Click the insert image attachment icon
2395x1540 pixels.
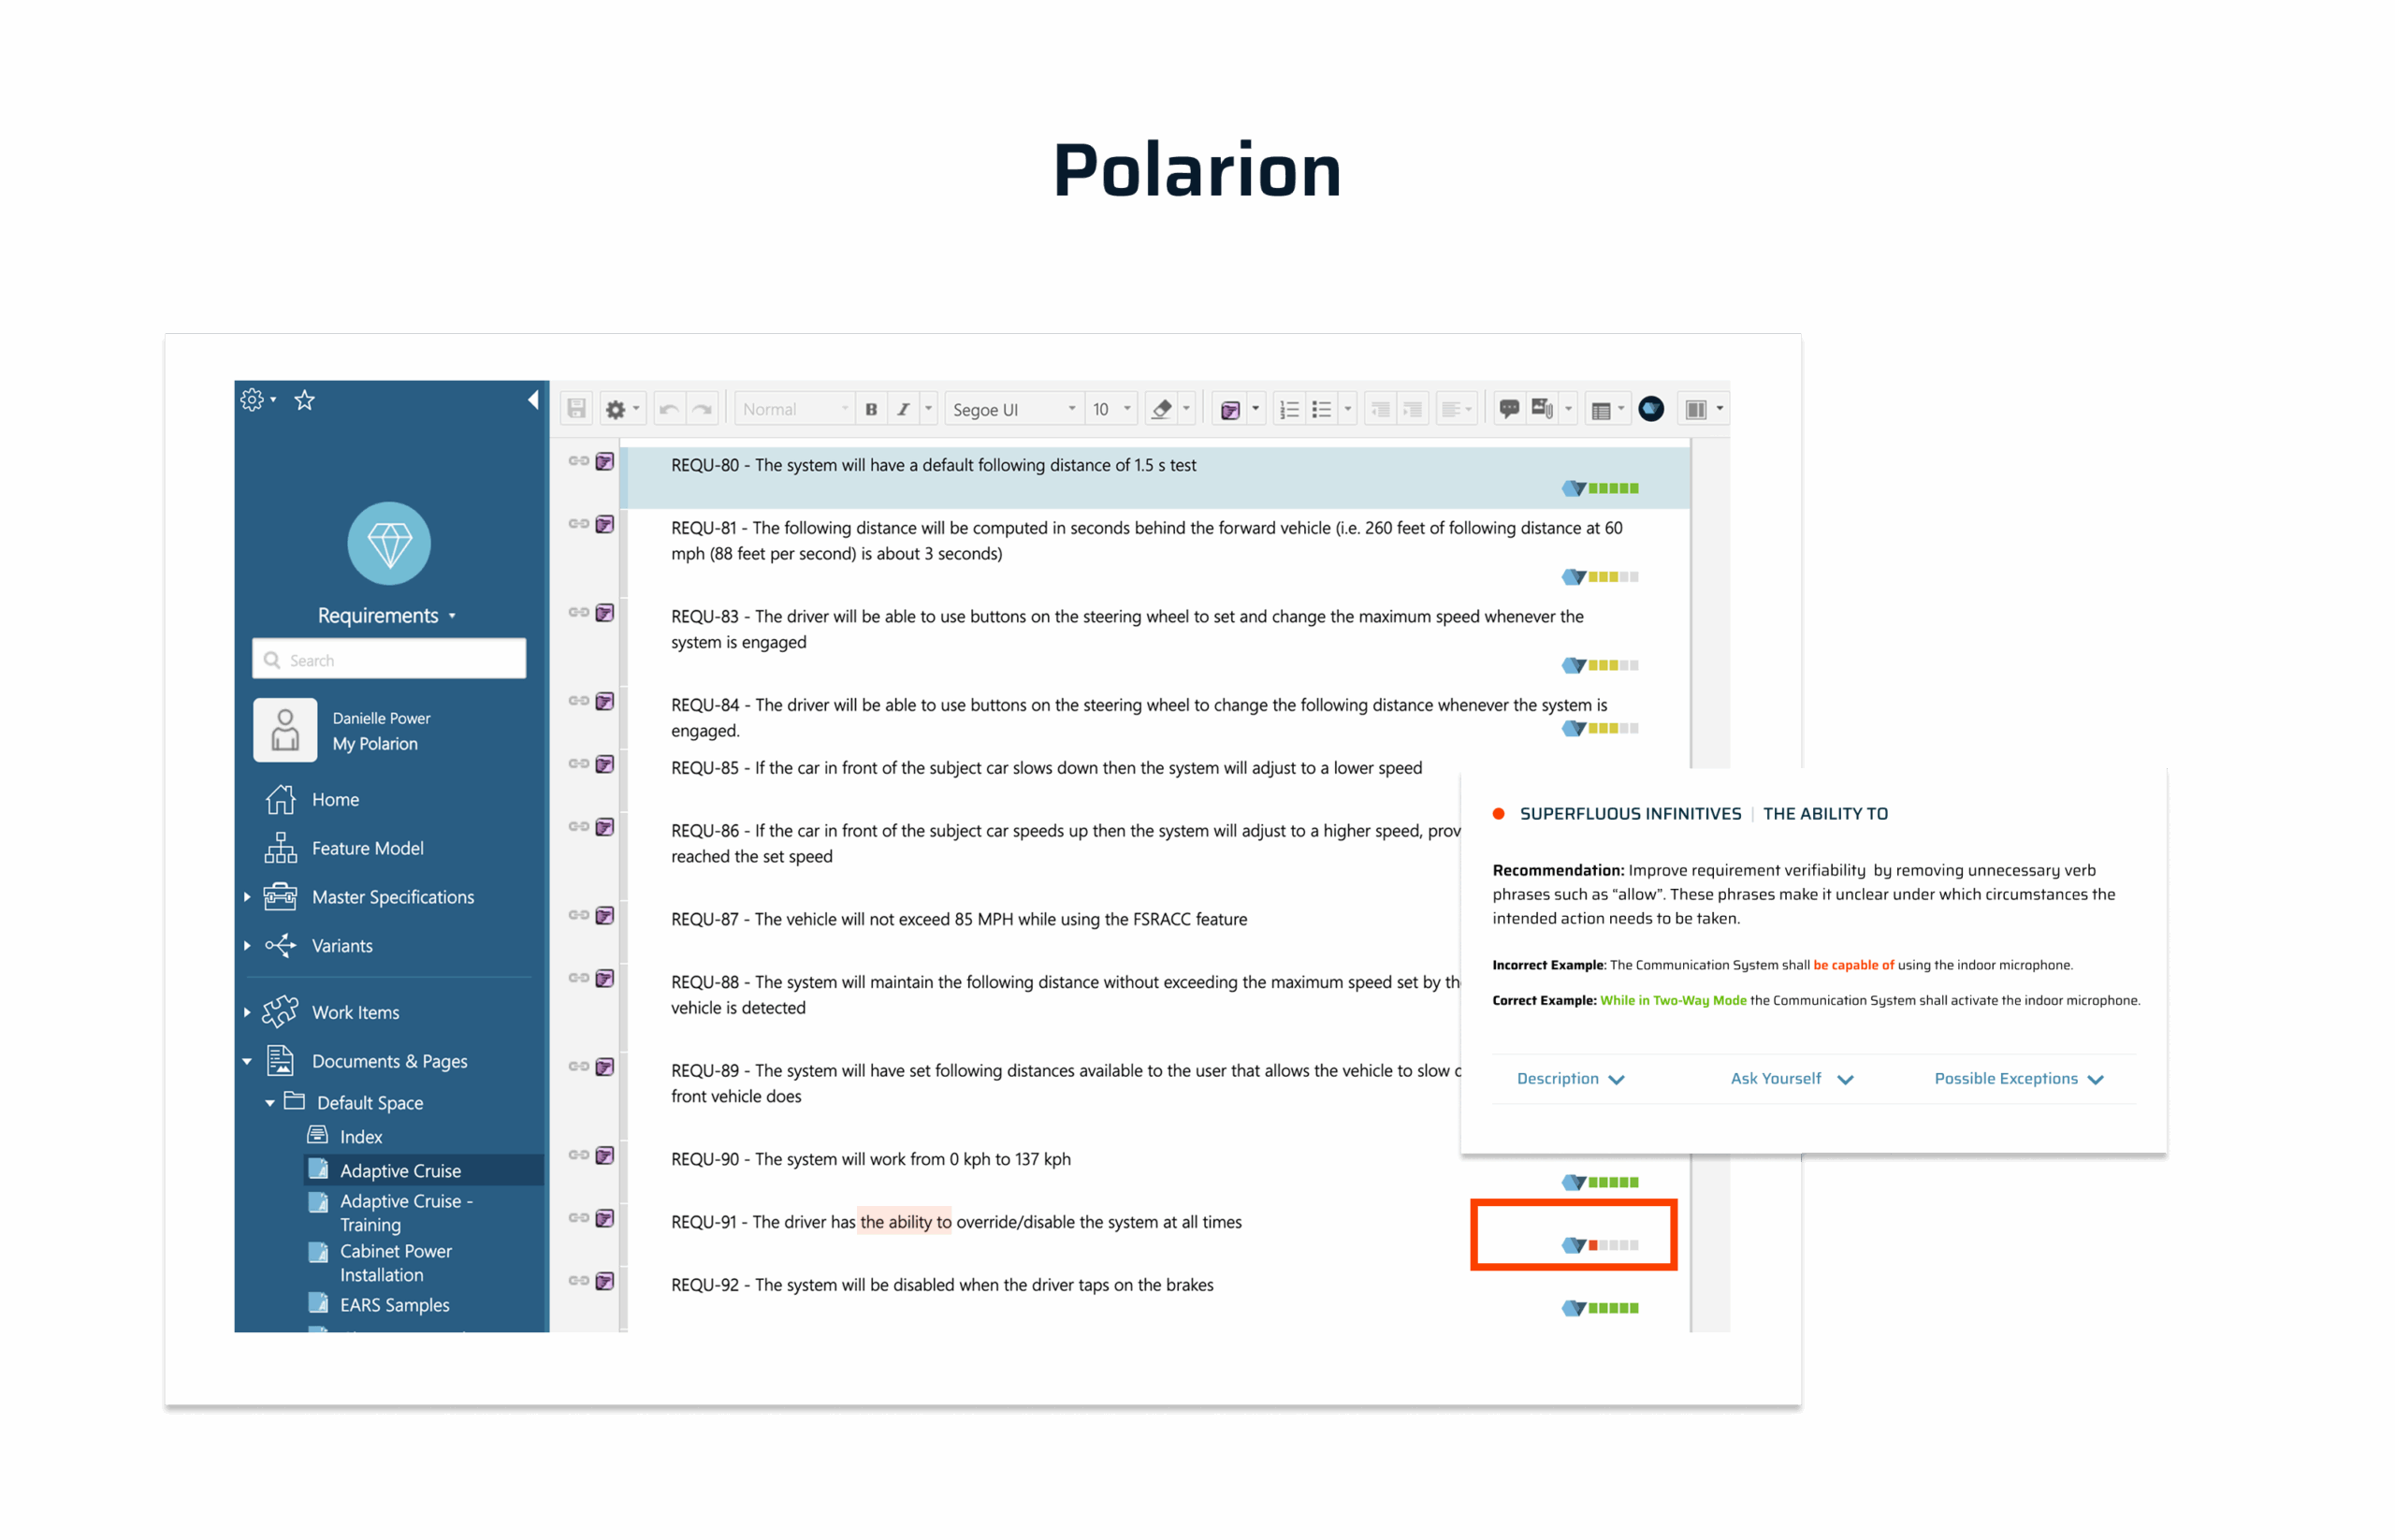tap(1542, 408)
